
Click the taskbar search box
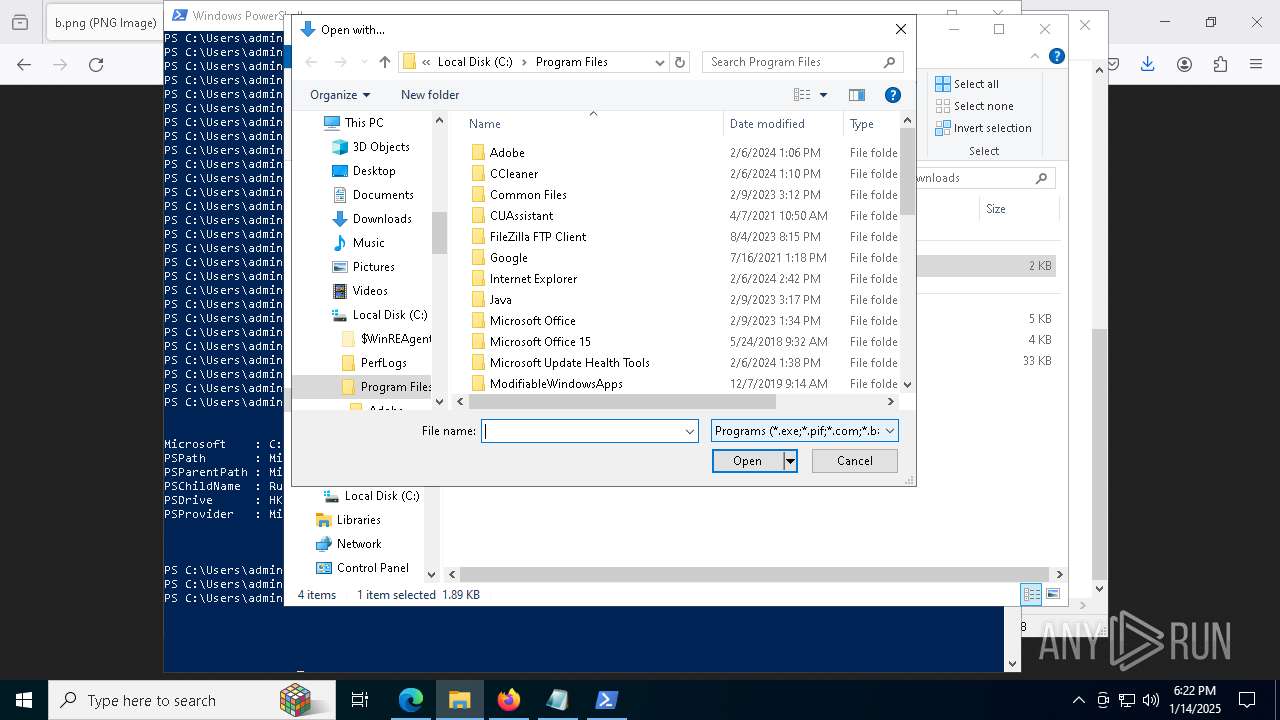(192, 700)
